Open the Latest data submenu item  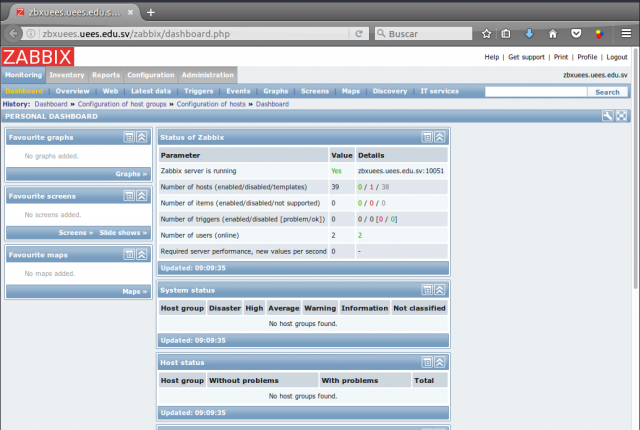pyautogui.click(x=151, y=91)
